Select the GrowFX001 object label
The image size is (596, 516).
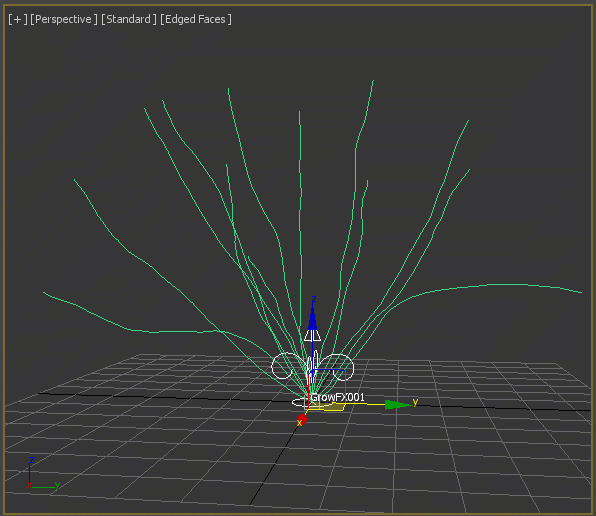(338, 397)
